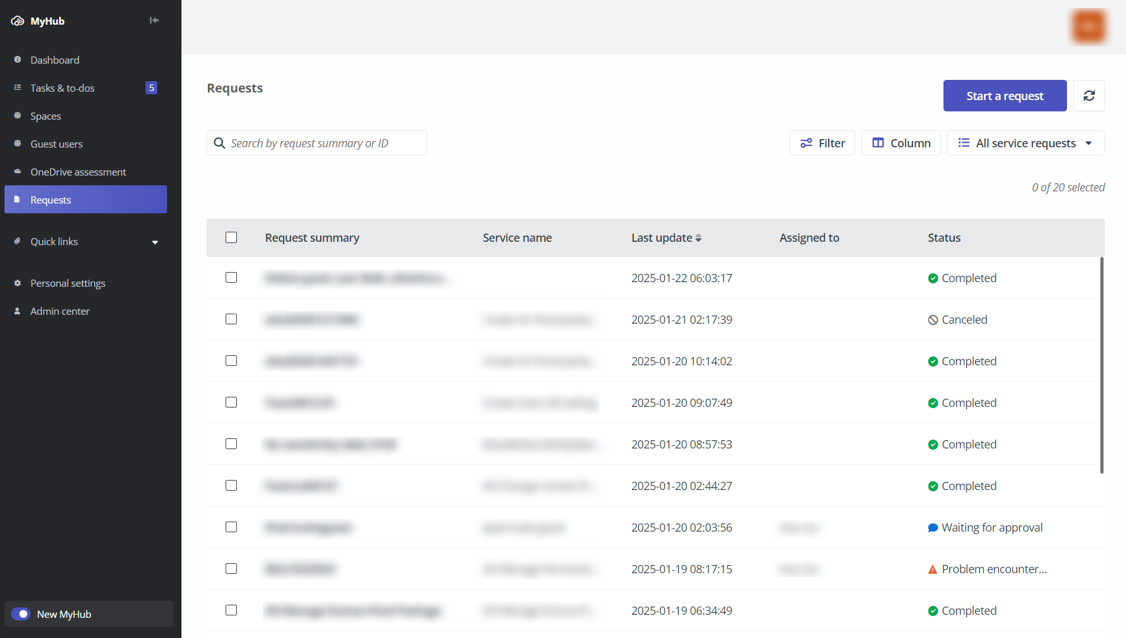Open the Filter options
Image resolution: width=1126 pixels, height=638 pixels.
pyautogui.click(x=822, y=143)
